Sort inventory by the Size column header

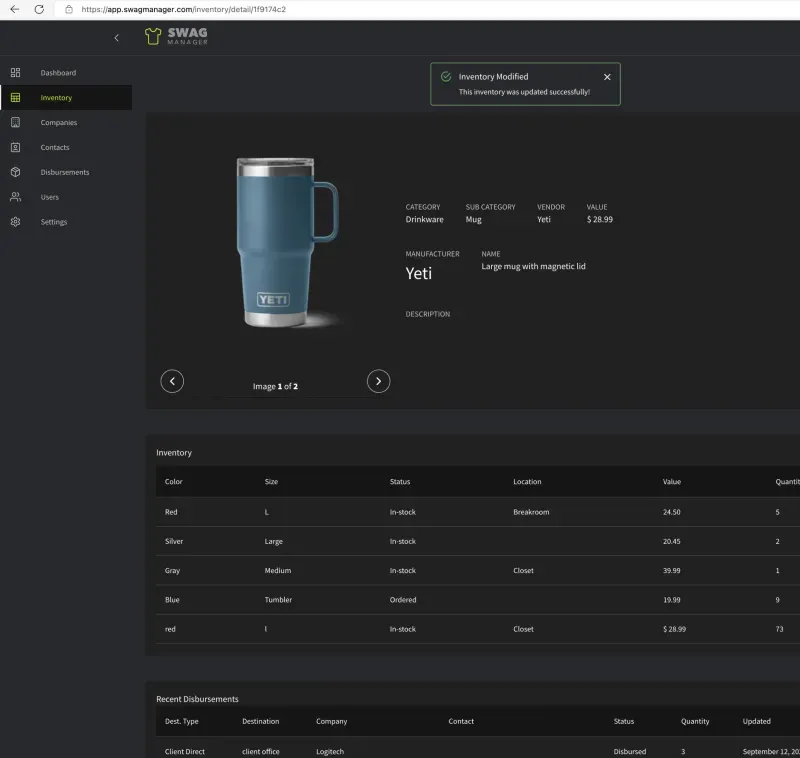[271, 482]
